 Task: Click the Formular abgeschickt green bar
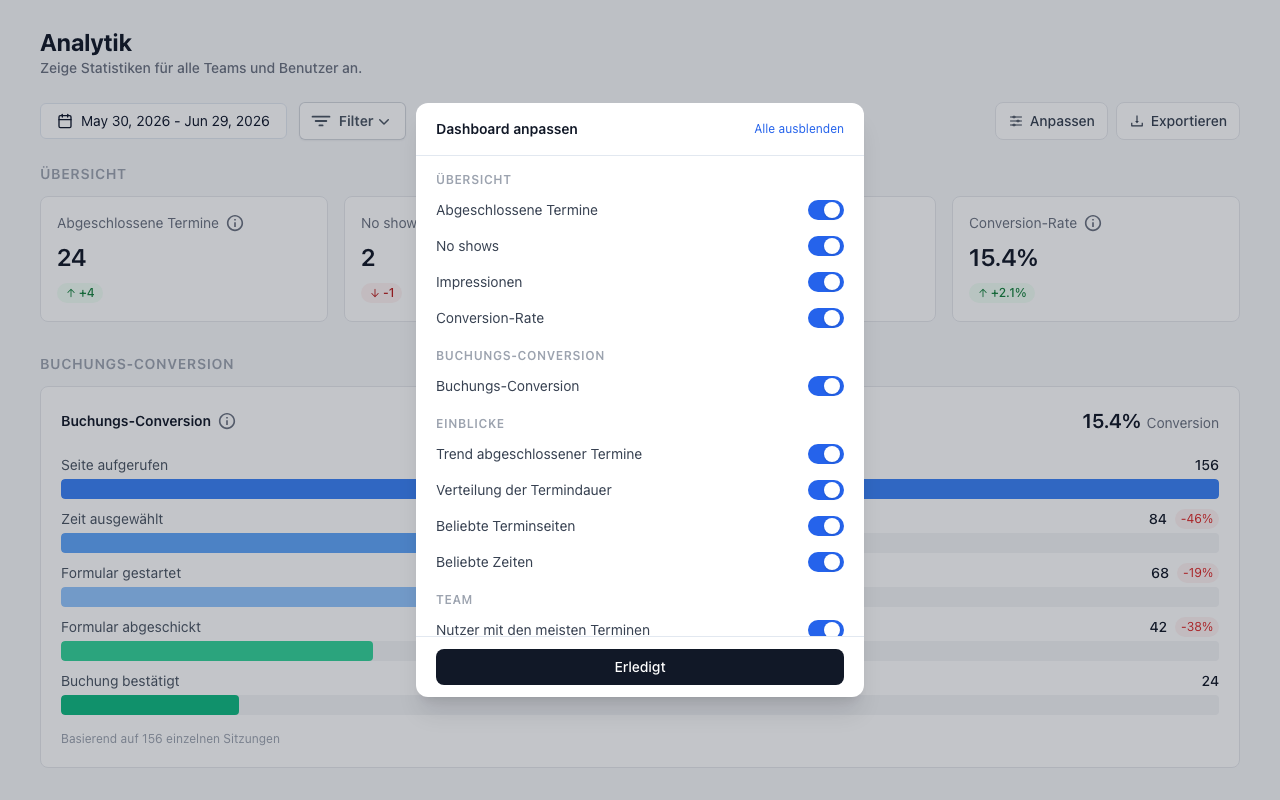(217, 651)
